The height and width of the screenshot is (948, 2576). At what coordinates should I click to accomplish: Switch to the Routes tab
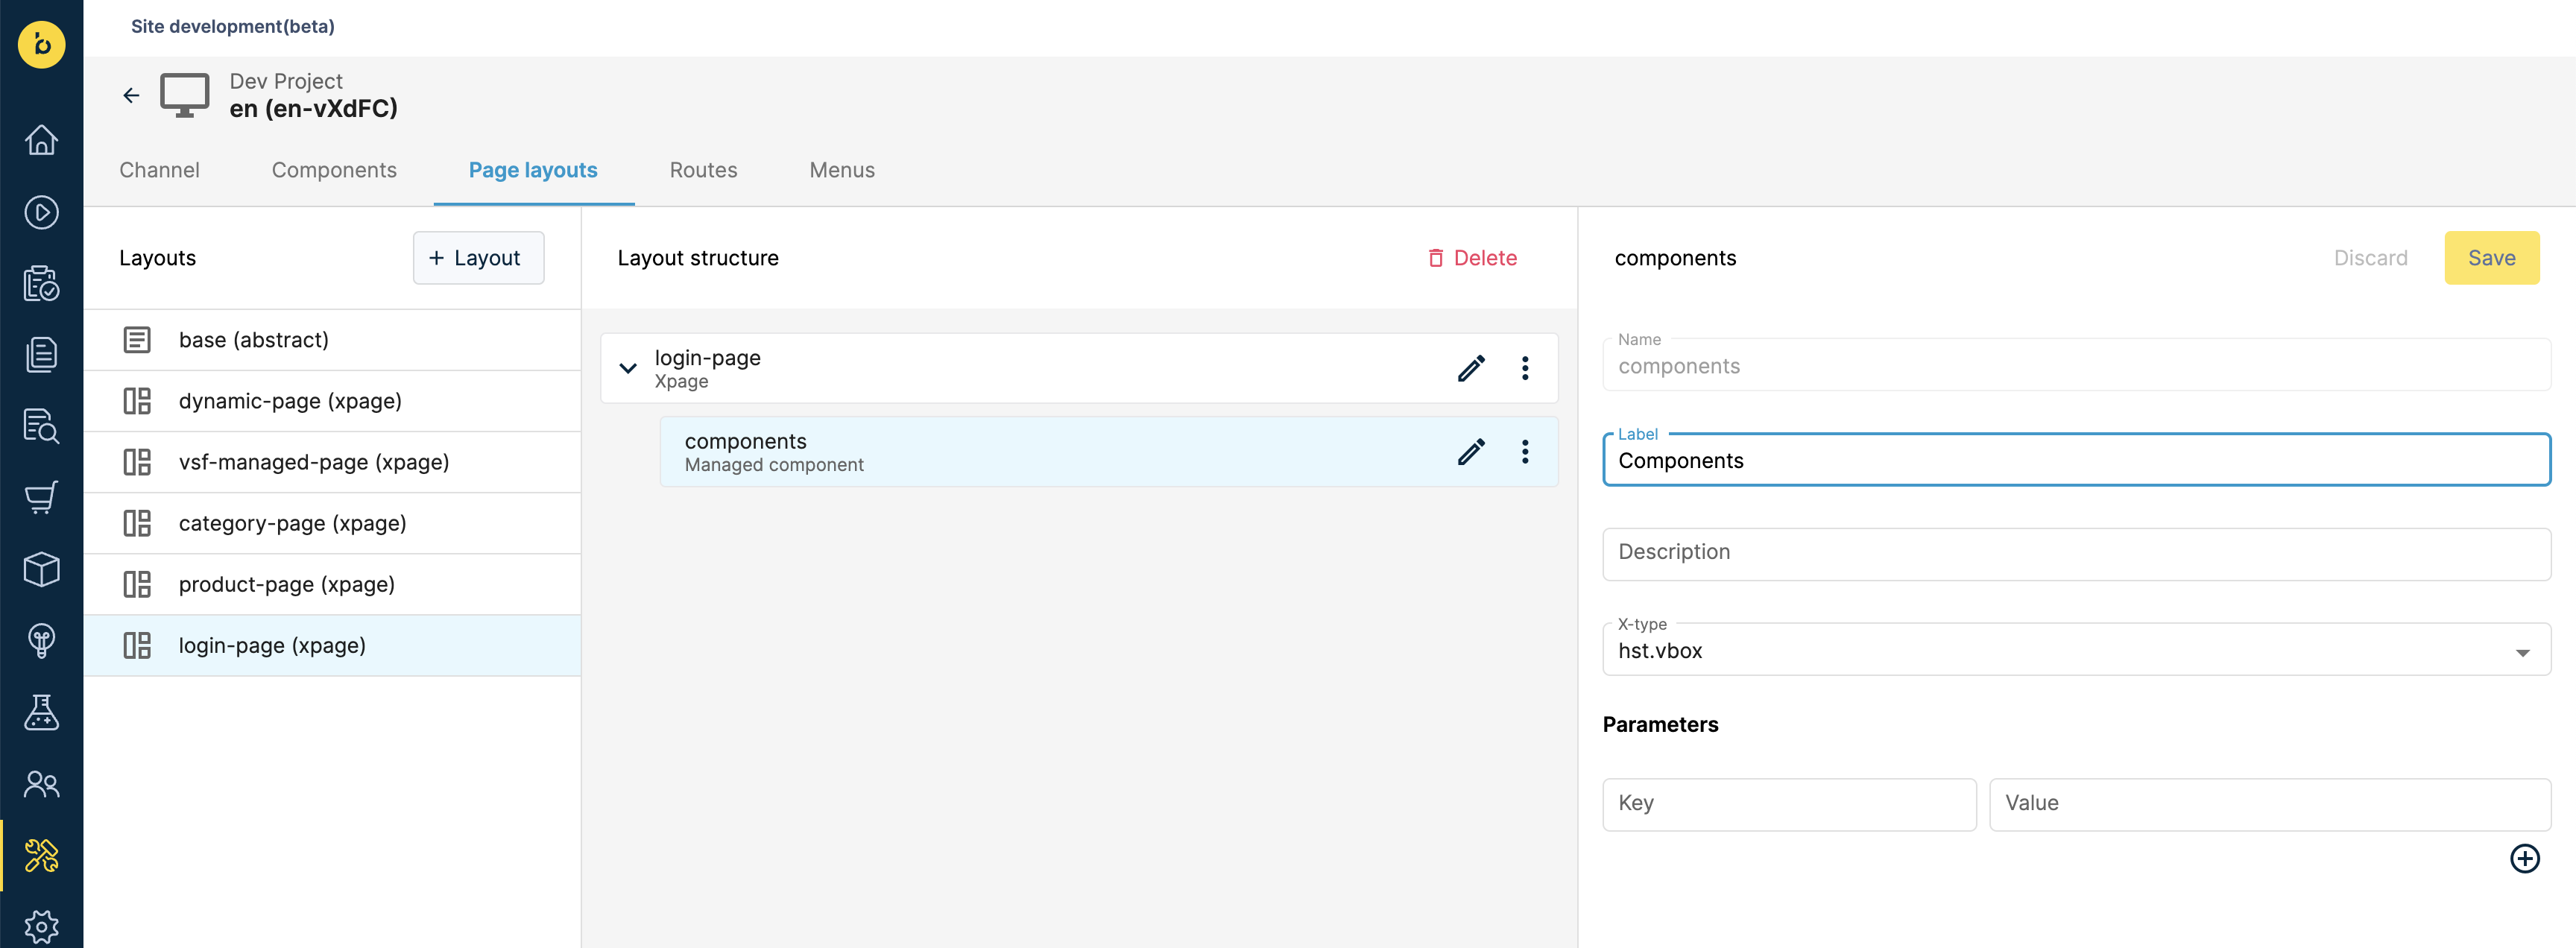click(x=703, y=170)
